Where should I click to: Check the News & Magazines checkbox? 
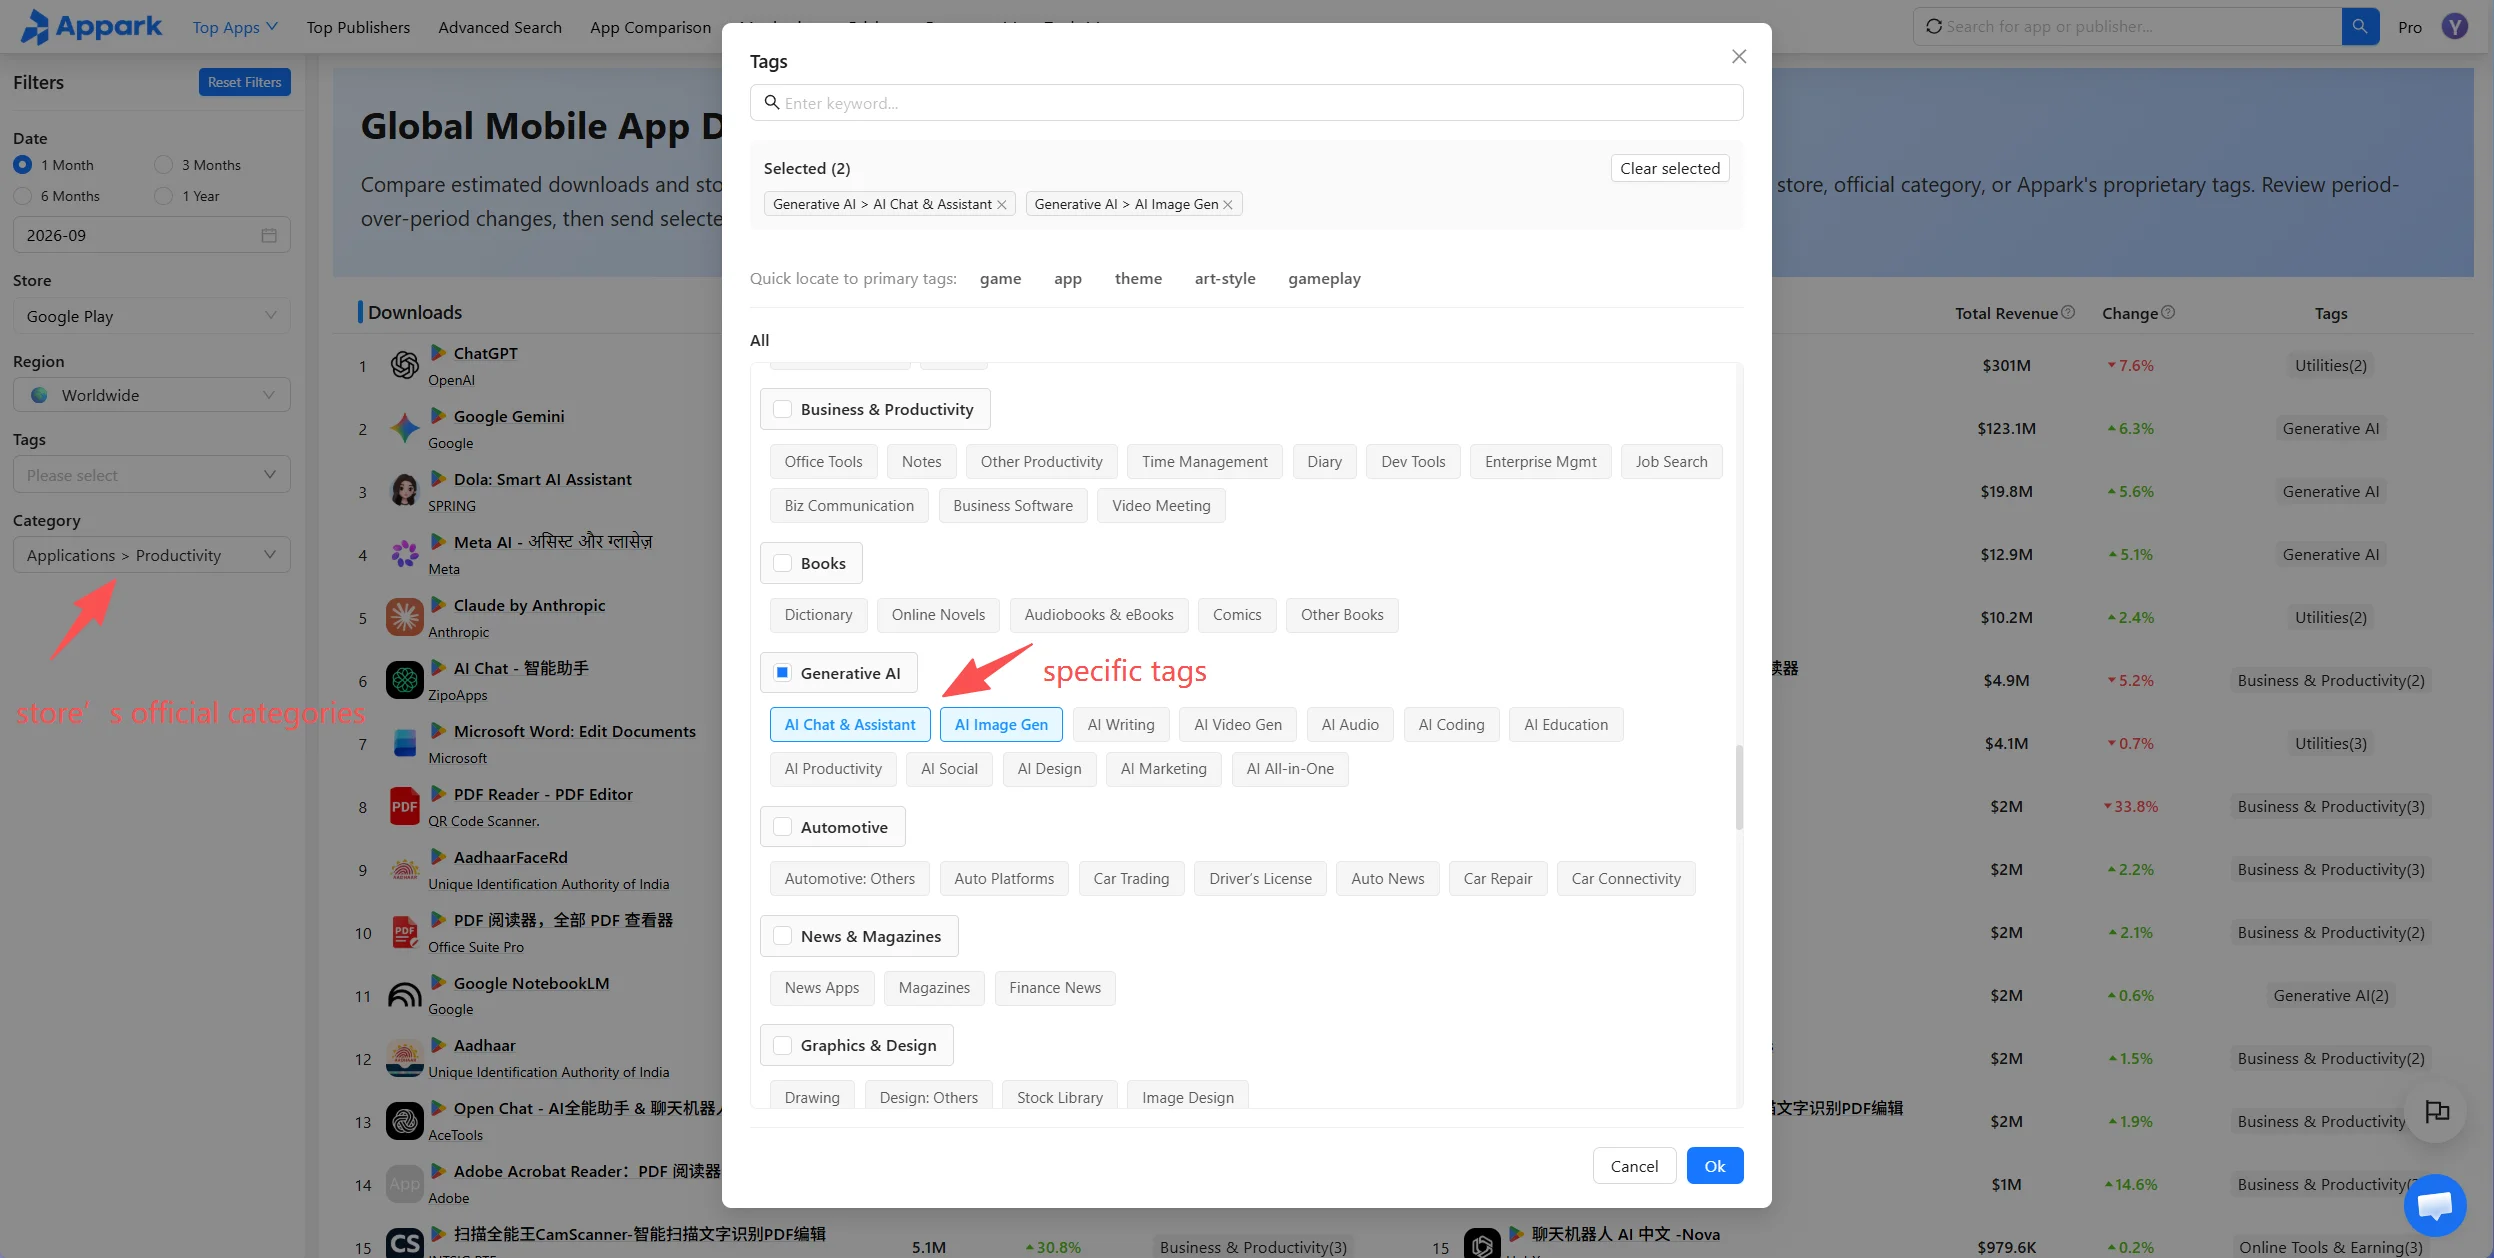[783, 936]
